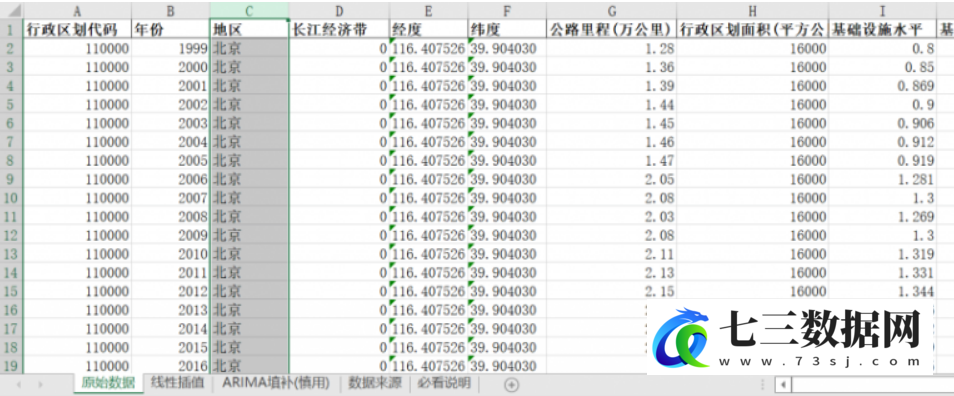Click the road mileage value 2.05

(x=611, y=179)
